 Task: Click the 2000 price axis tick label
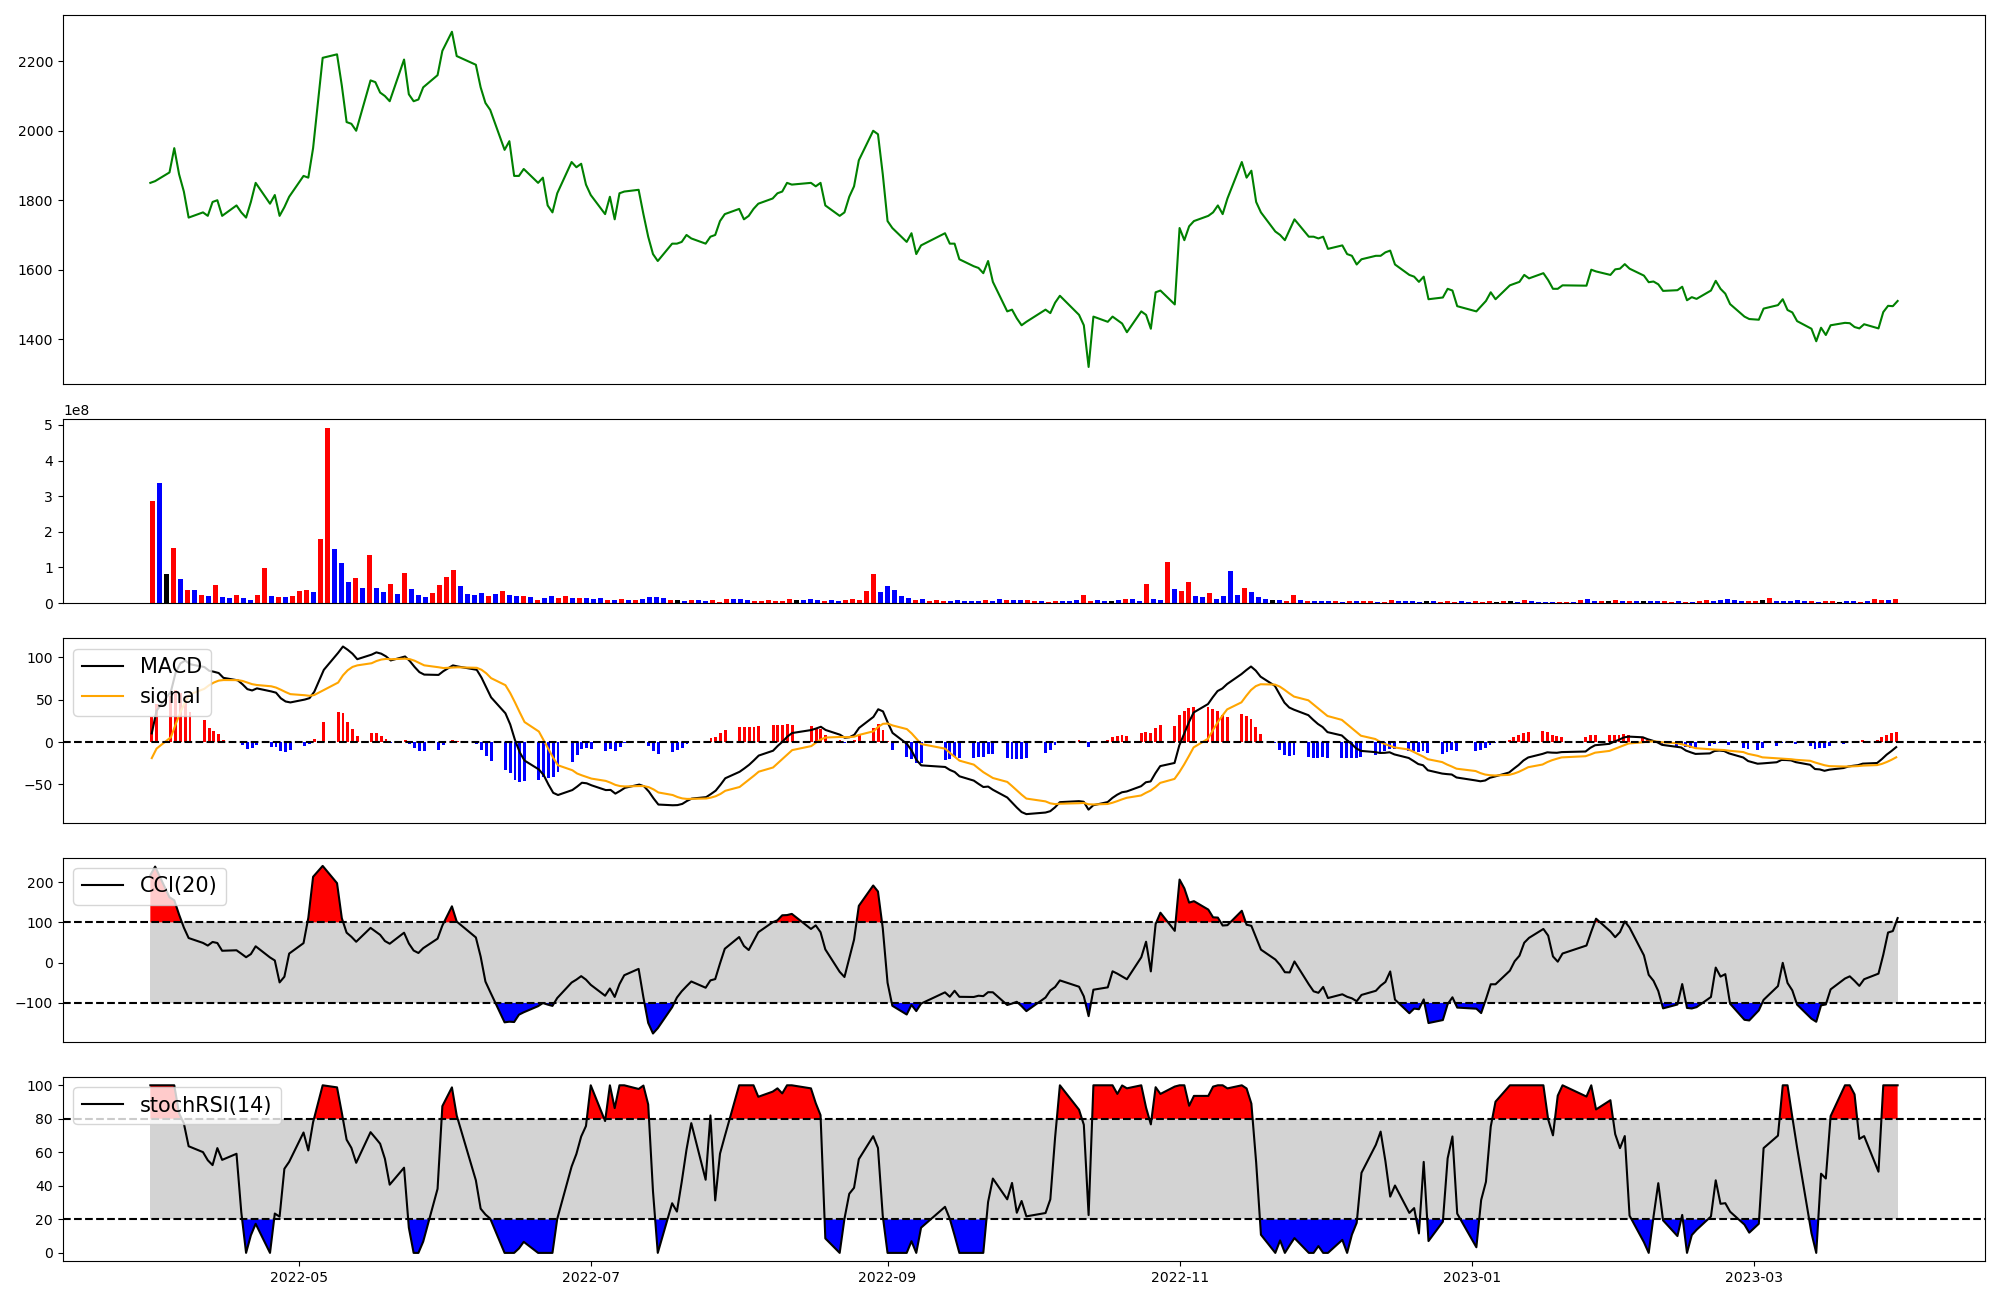click(36, 131)
